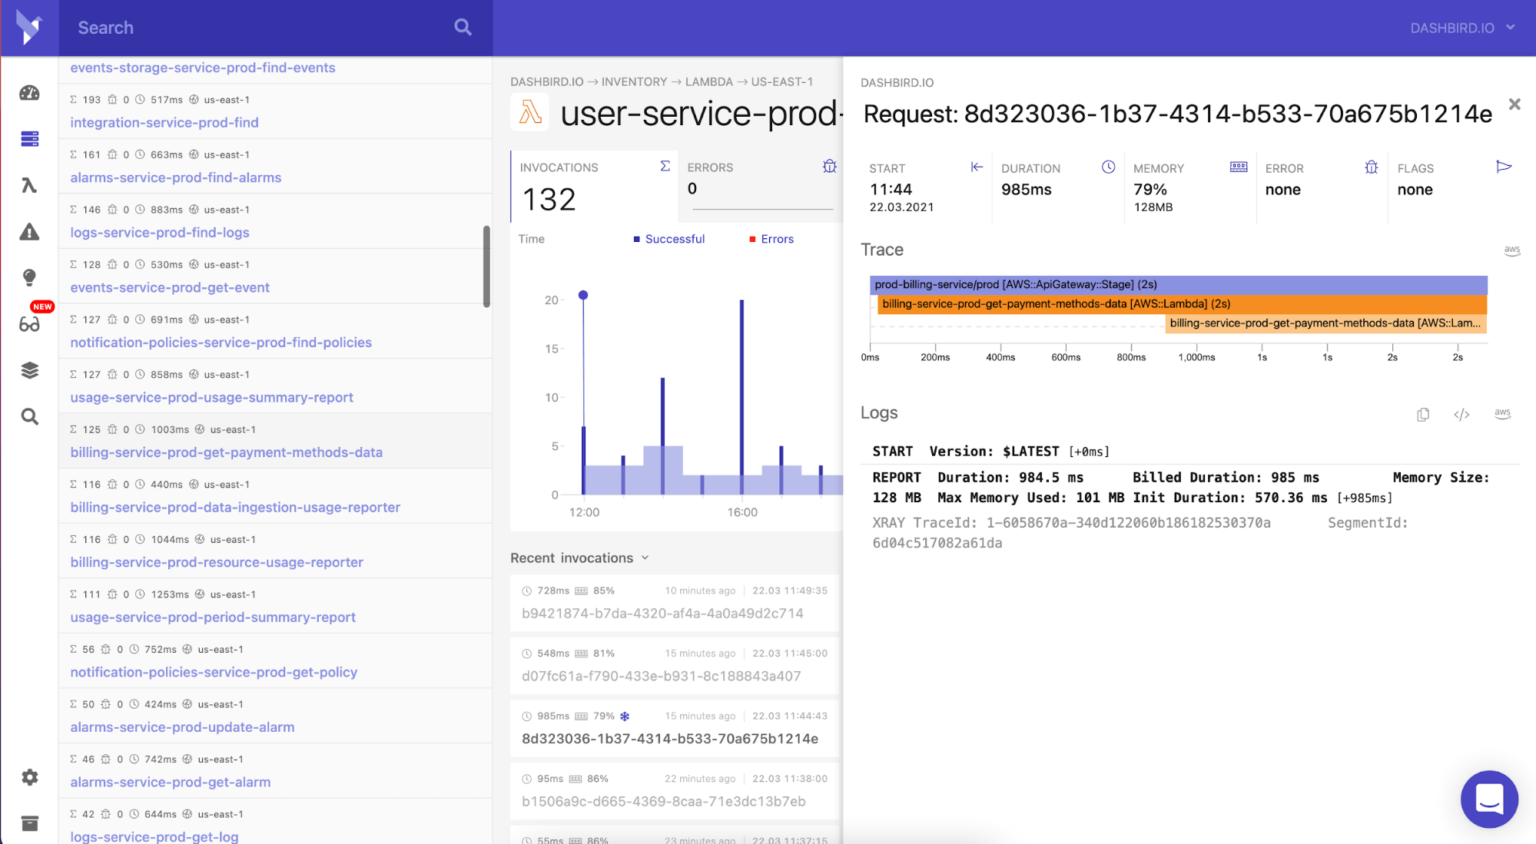Collapse the Recent invocations section

click(x=645, y=558)
